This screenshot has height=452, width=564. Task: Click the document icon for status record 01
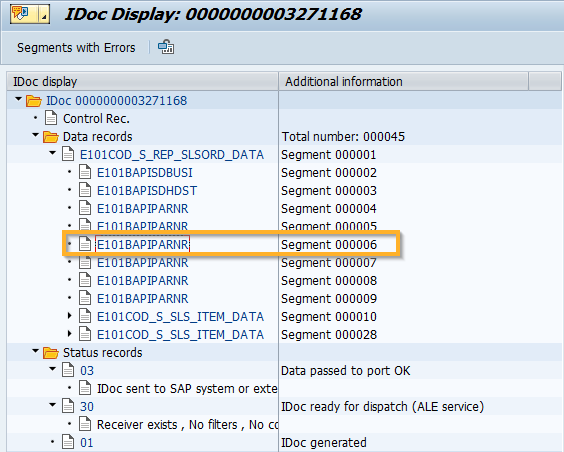(68, 442)
